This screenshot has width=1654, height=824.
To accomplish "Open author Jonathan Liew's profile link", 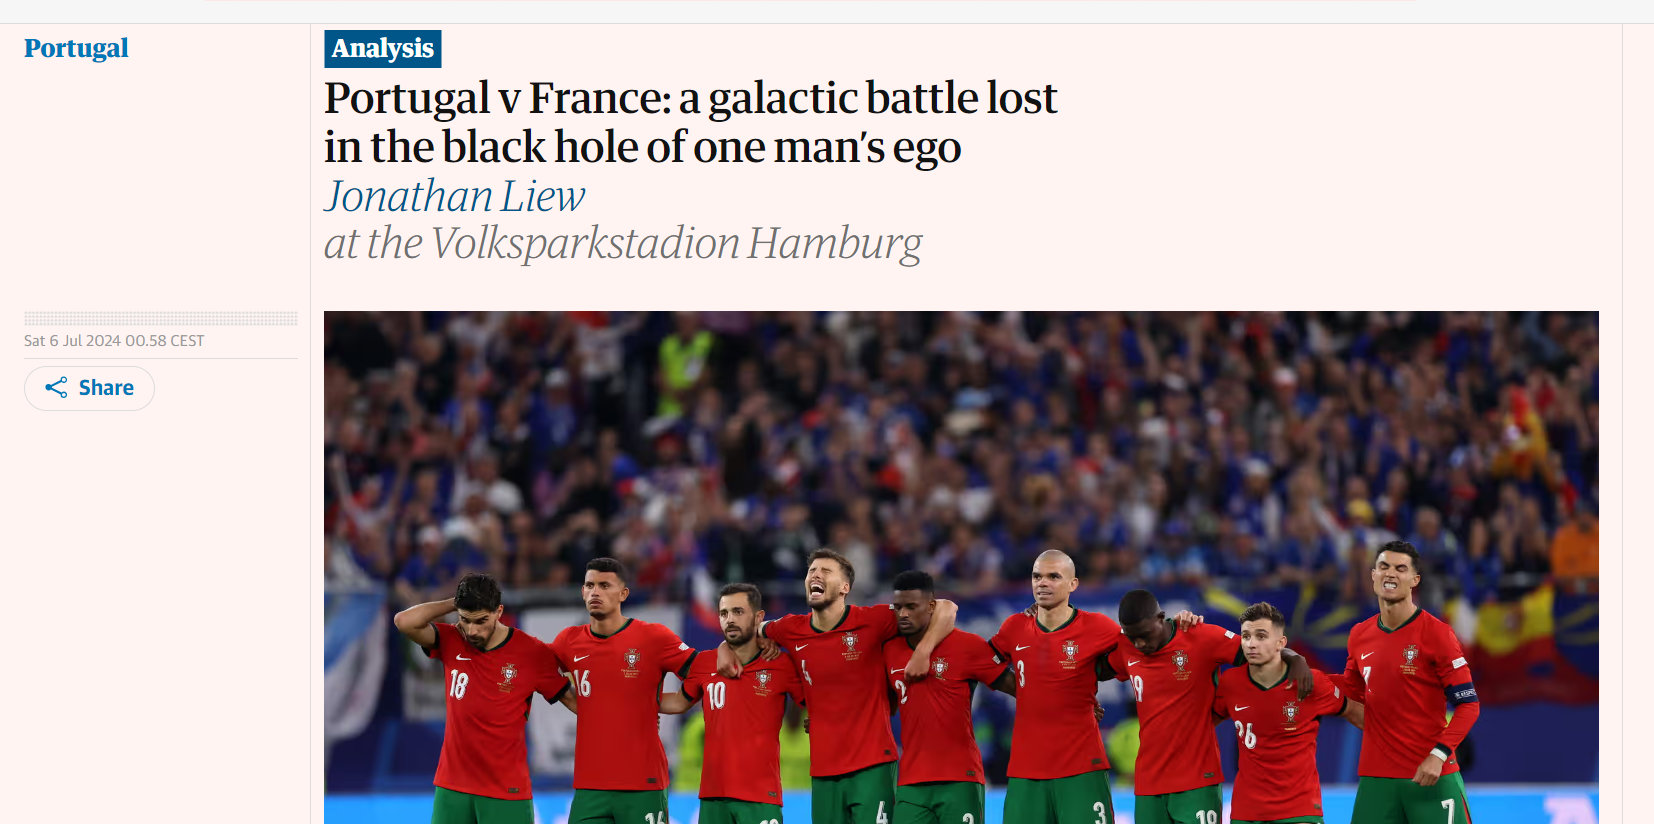I will tap(454, 196).
